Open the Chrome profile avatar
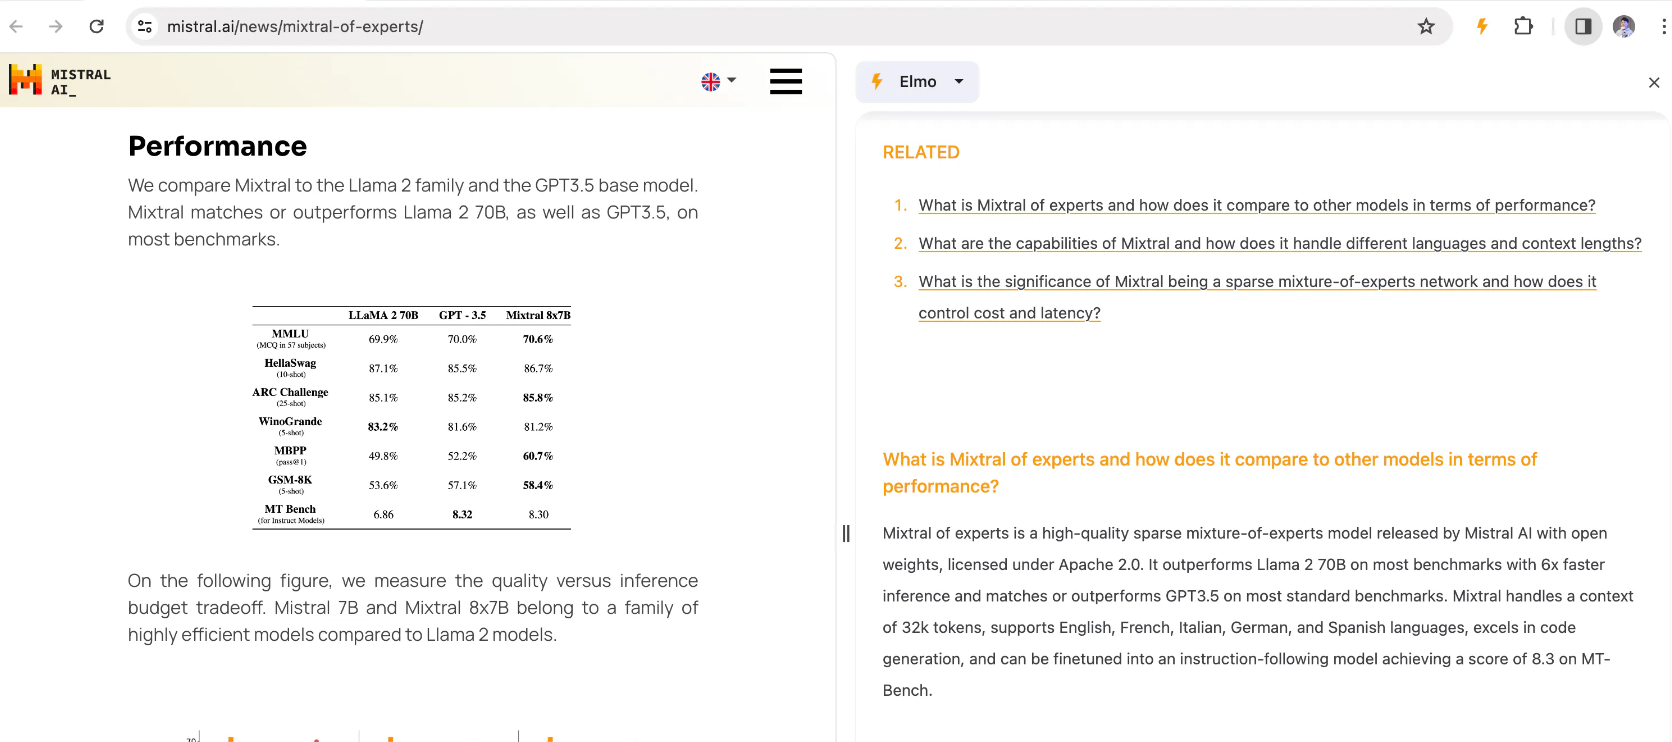The height and width of the screenshot is (742, 1672). tap(1624, 26)
